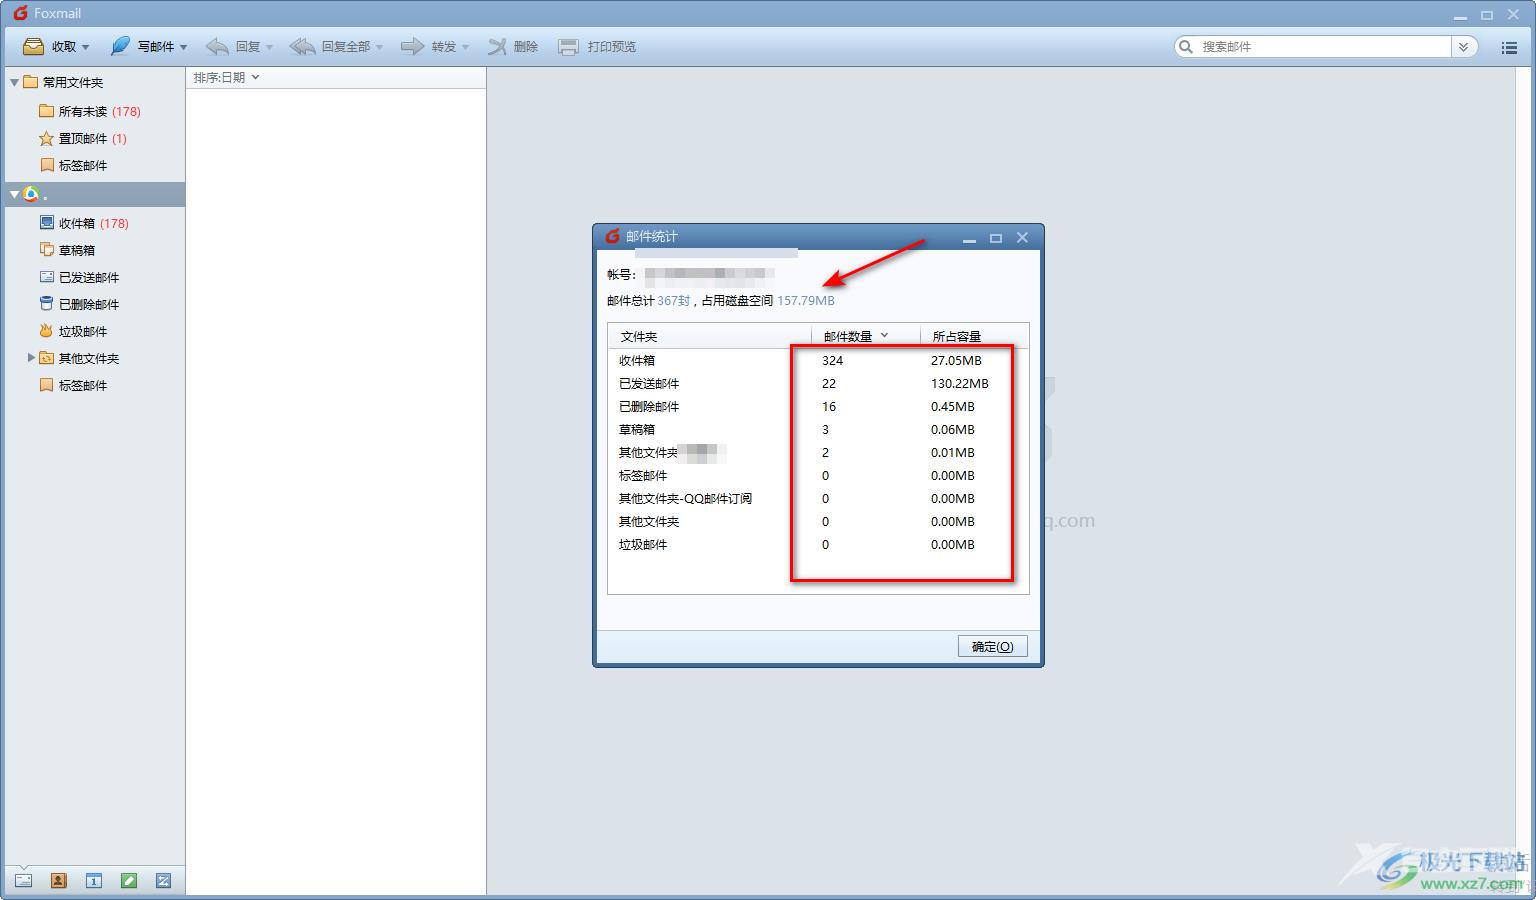
Task: Click the 收取 receive mail icon
Action: pos(33,46)
